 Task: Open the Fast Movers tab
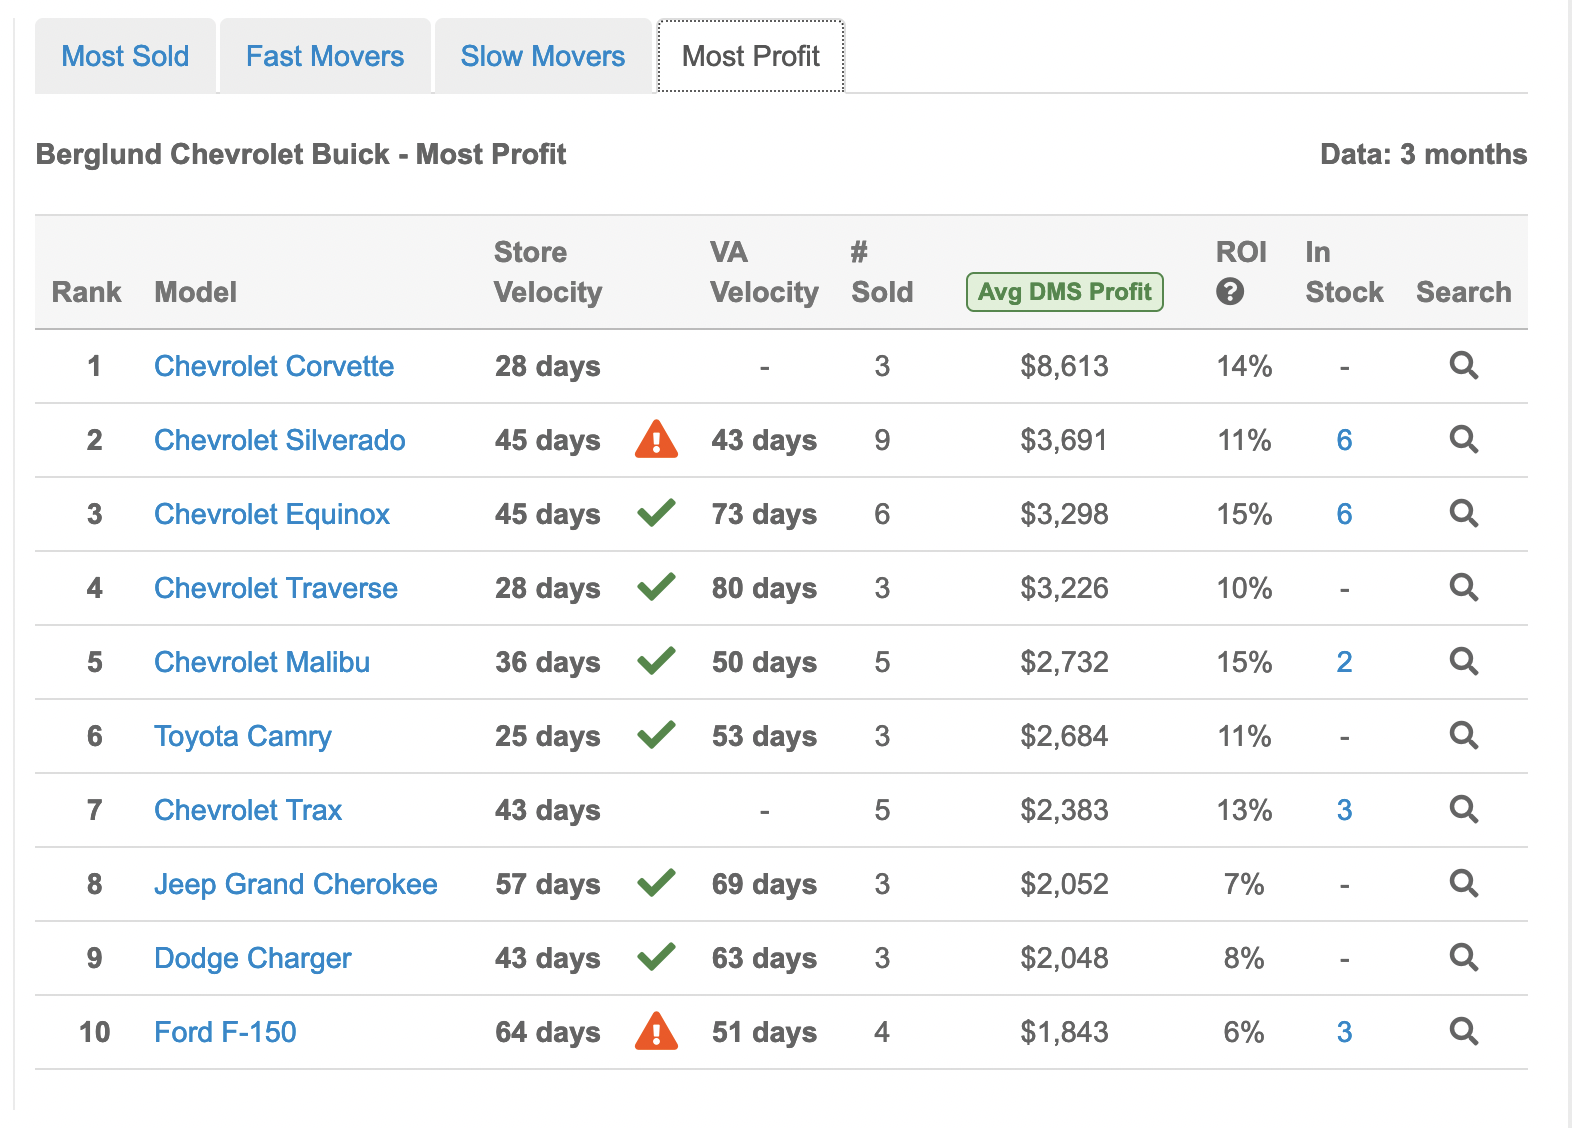[x=325, y=56]
